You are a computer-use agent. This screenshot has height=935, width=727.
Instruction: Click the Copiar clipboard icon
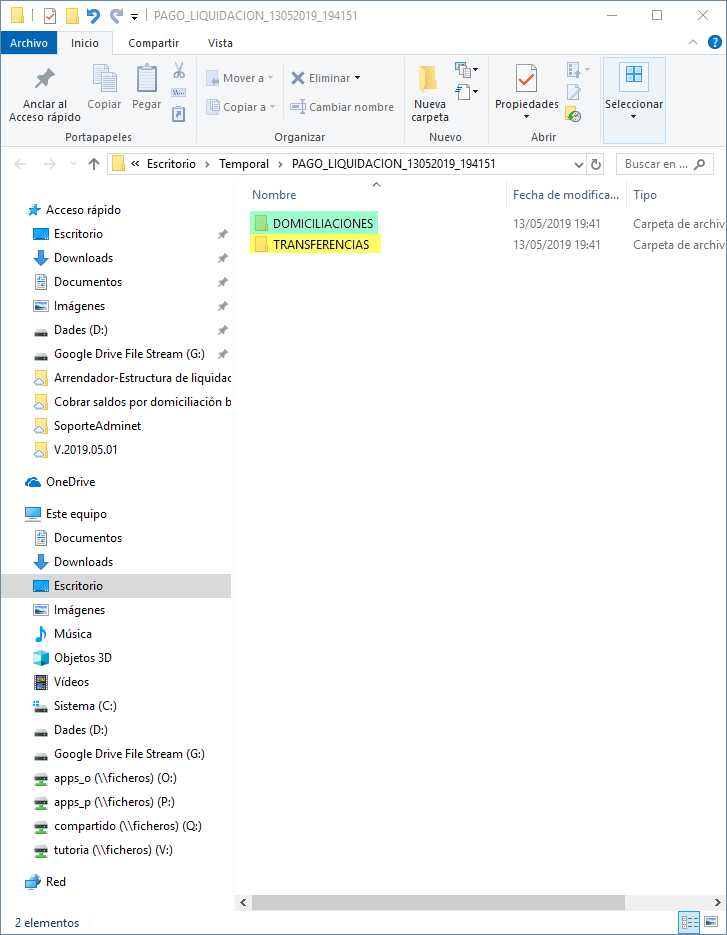[104, 79]
